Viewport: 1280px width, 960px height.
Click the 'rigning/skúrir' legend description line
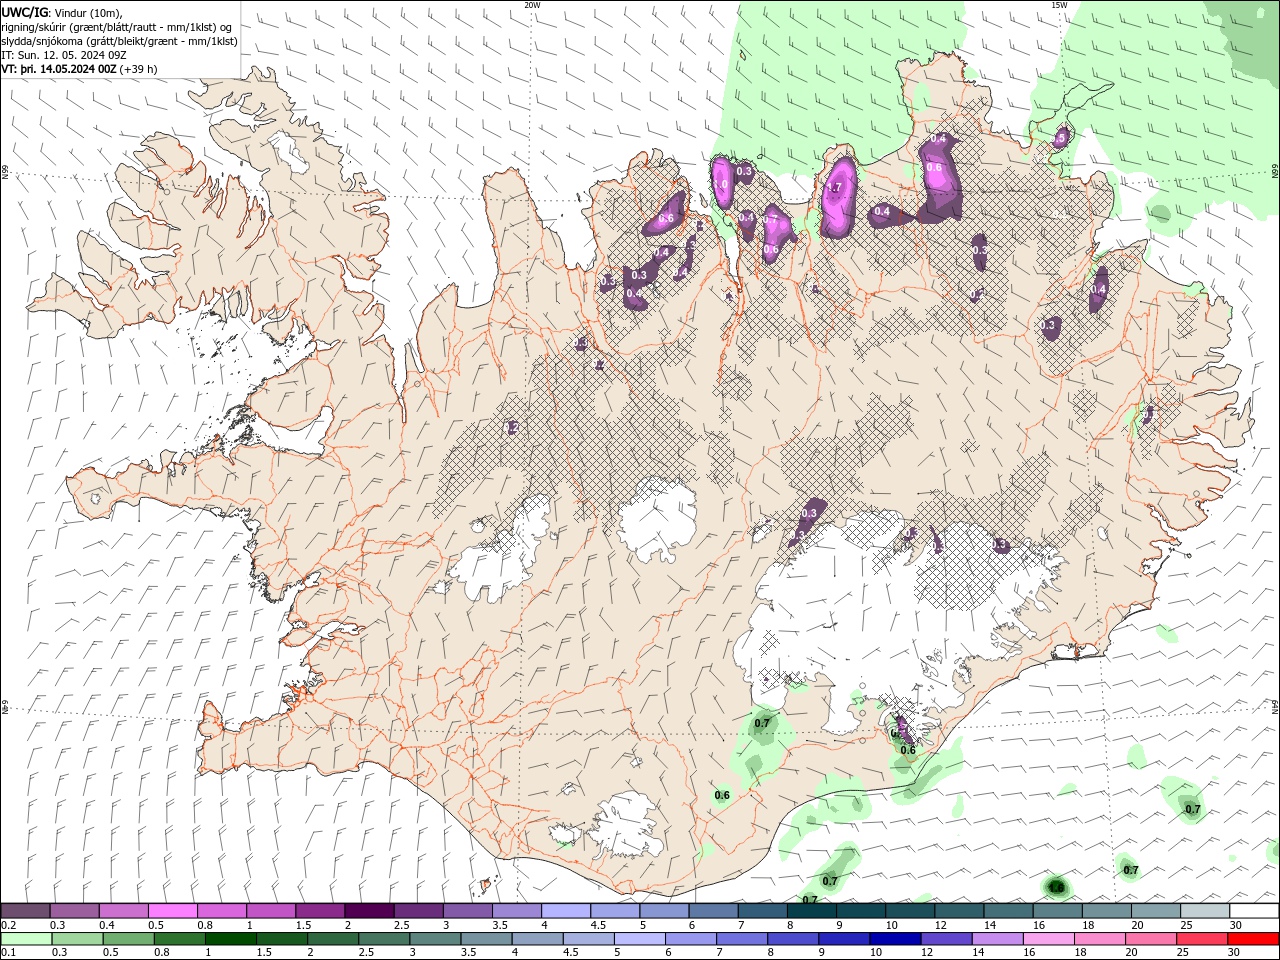click(117, 27)
